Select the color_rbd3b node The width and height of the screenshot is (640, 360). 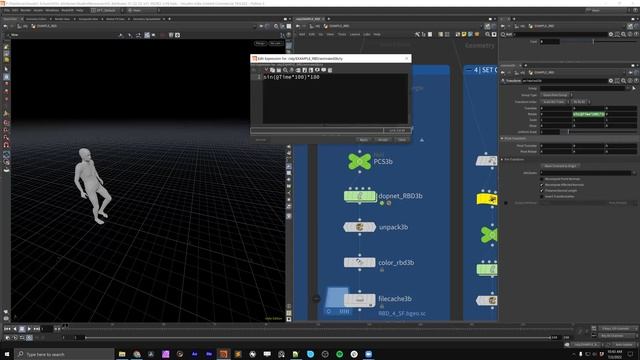tap(360, 262)
